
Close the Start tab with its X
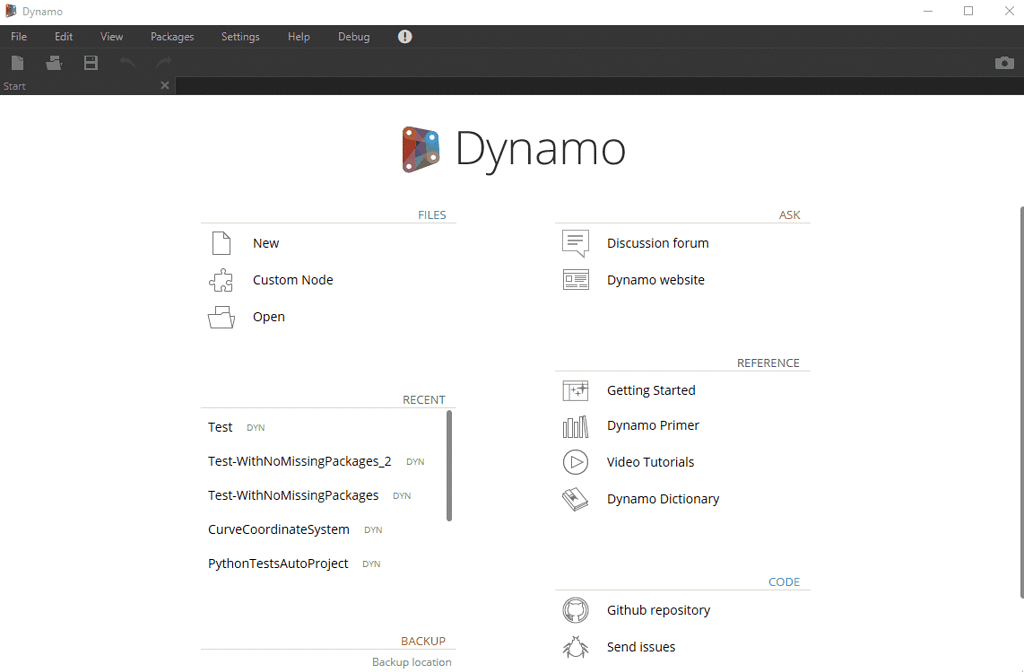click(x=164, y=85)
